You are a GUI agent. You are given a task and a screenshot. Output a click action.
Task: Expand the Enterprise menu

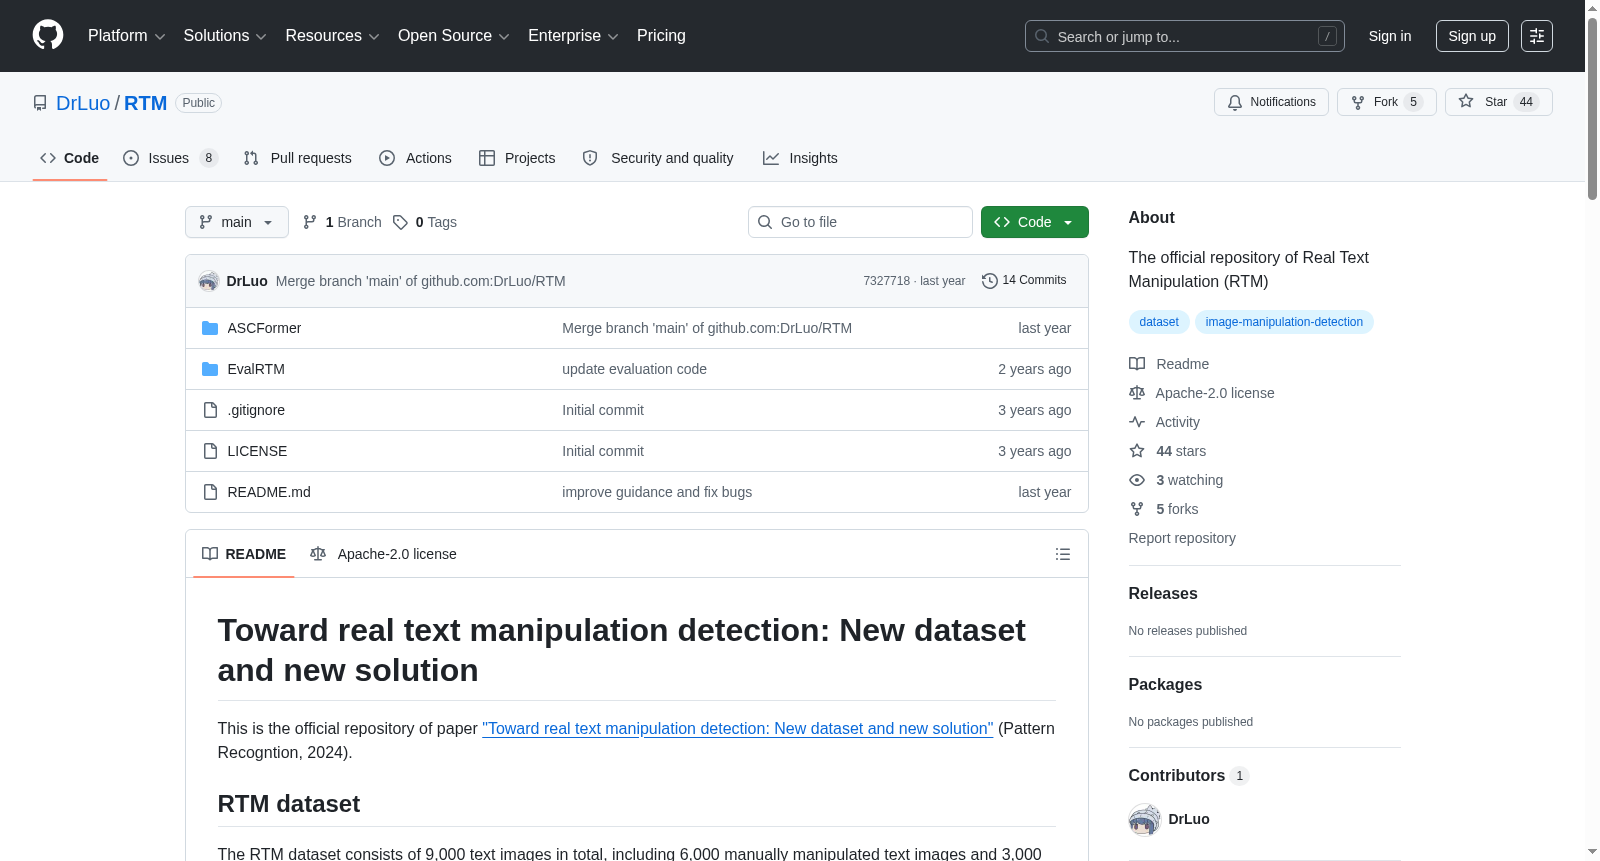click(x=573, y=36)
